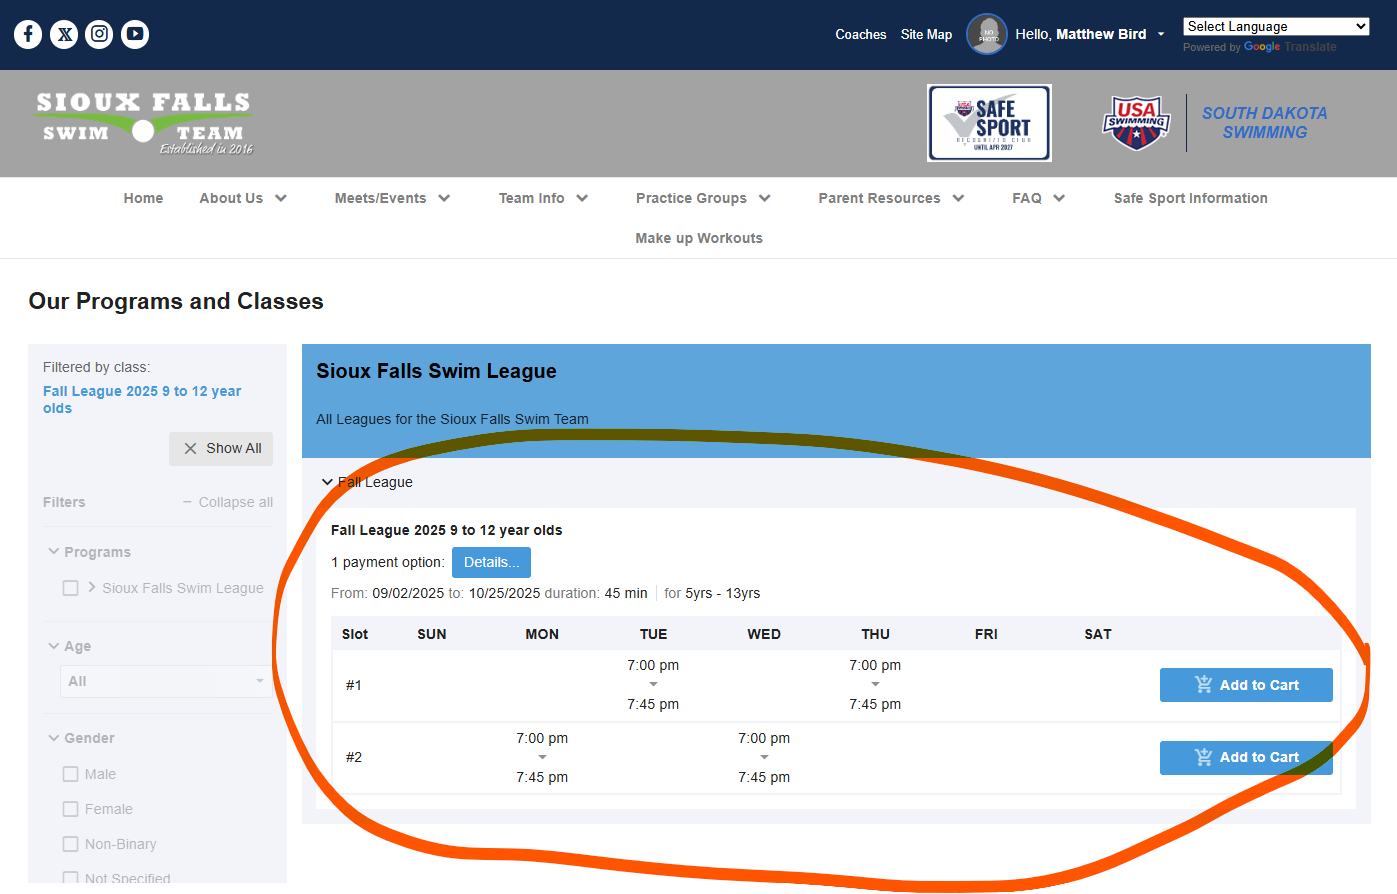Open the Safe Sport badge
This screenshot has width=1397, height=894.
coord(989,123)
